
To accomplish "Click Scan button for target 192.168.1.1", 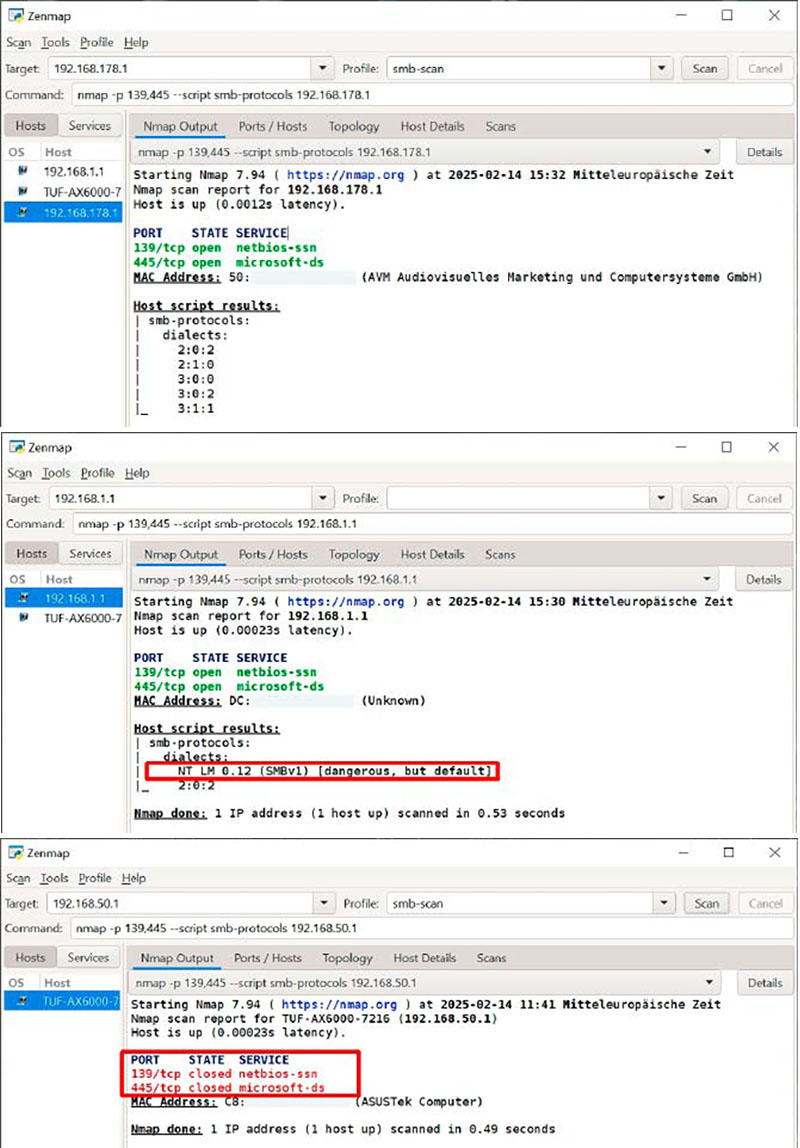I will pyautogui.click(x=704, y=499).
